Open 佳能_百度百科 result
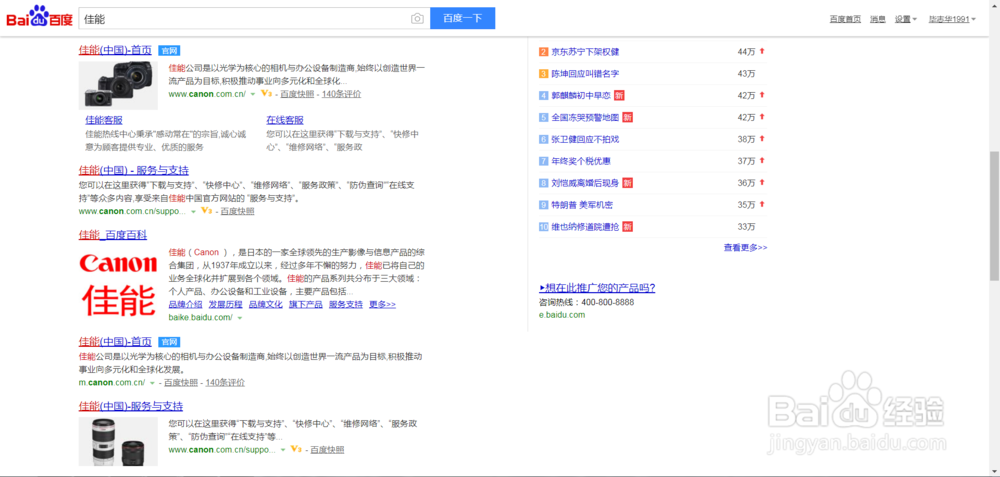 pos(113,235)
